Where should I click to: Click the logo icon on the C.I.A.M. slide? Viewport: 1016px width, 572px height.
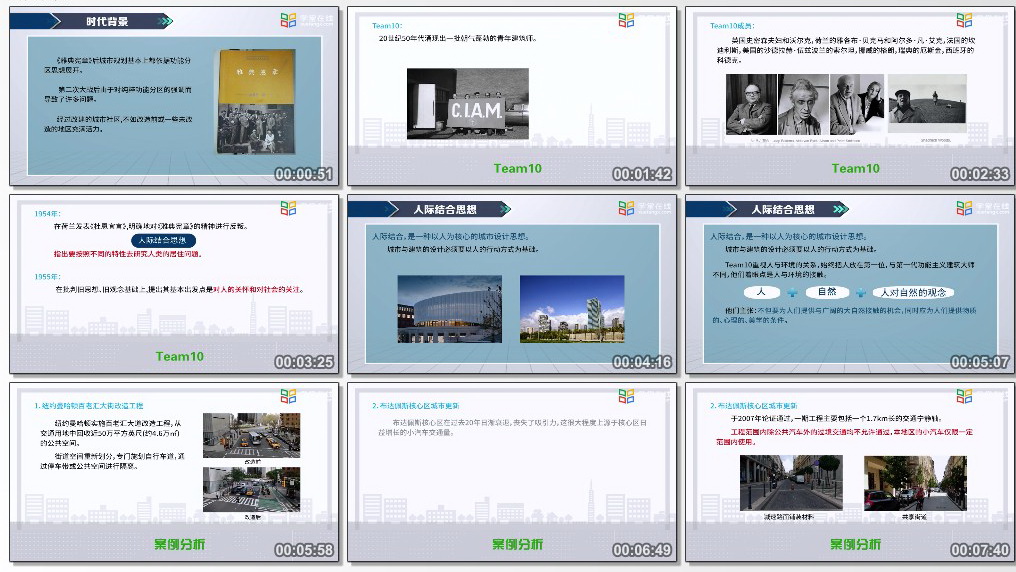point(626,20)
